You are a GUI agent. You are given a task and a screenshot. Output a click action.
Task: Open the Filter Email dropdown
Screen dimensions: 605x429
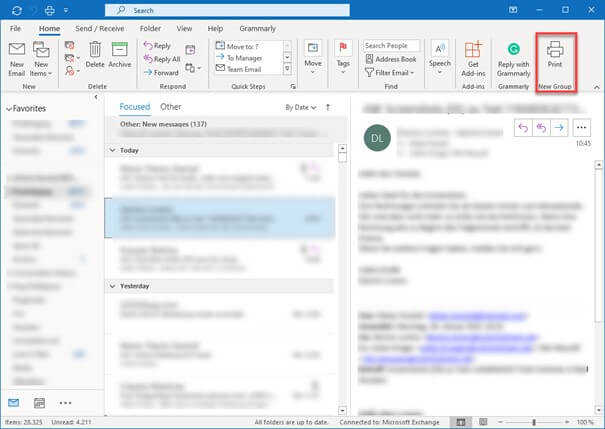click(x=390, y=73)
